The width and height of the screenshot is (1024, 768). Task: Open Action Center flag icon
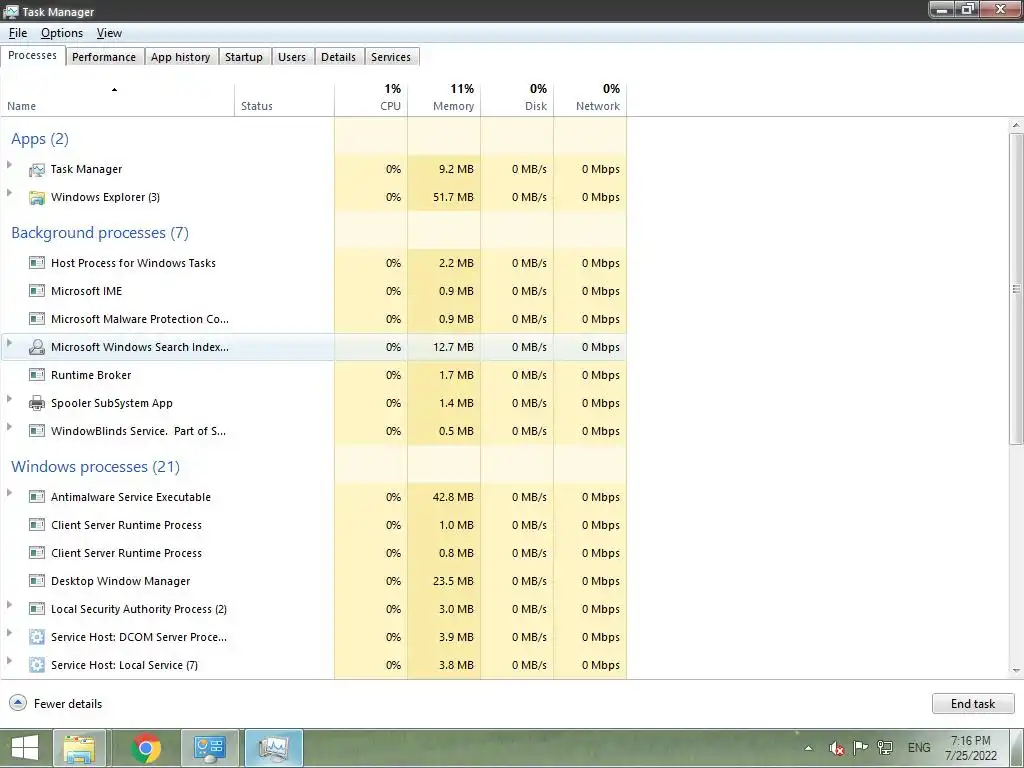coord(860,748)
